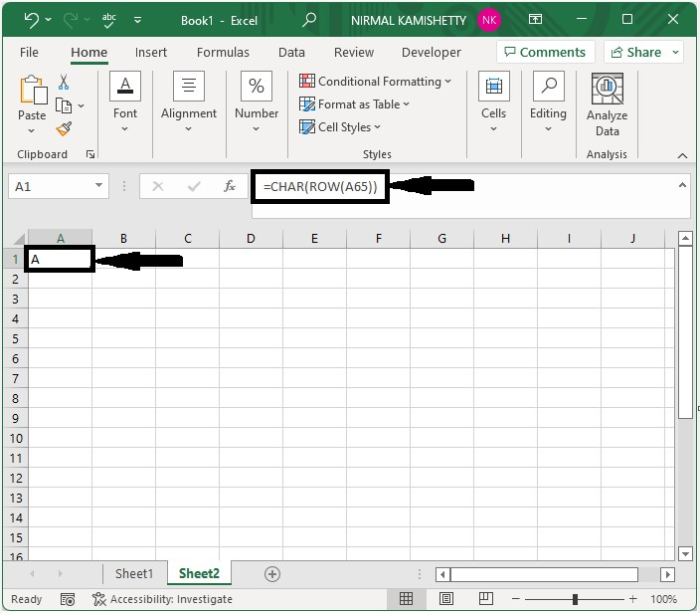This screenshot has height=613, width=700.
Task: Click the Comments button
Action: [545, 52]
